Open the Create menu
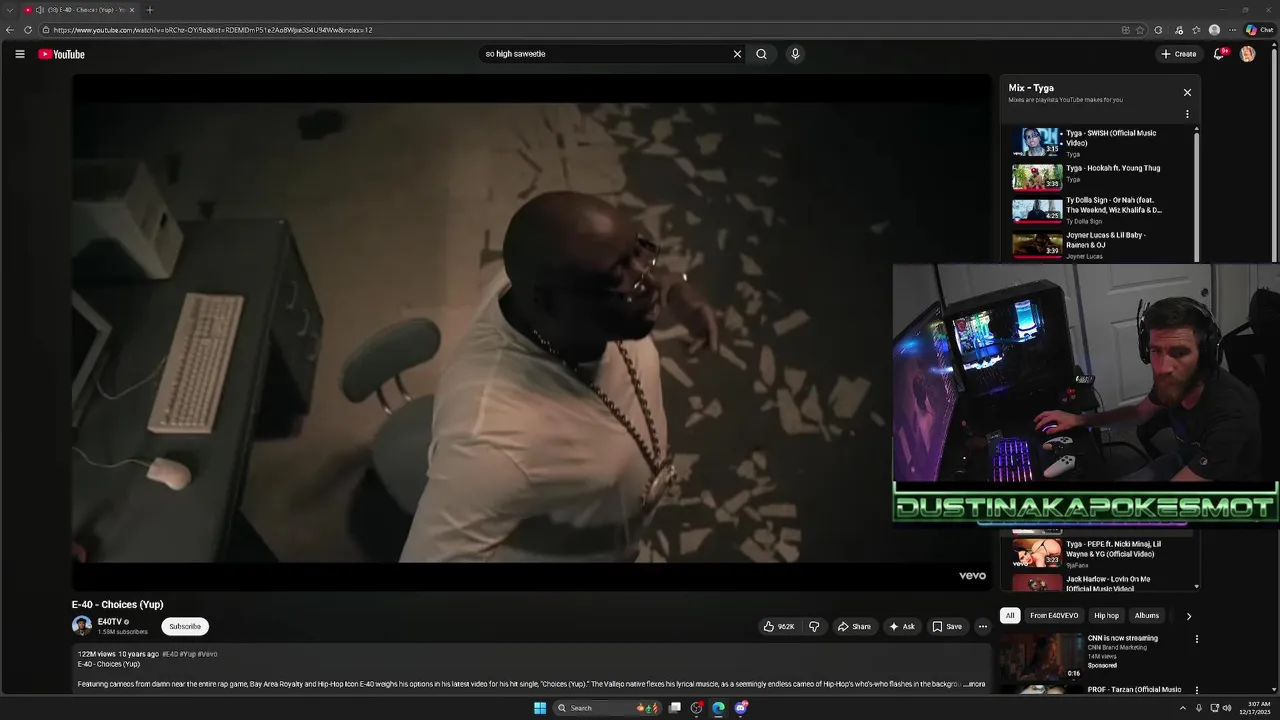This screenshot has width=1280, height=720. coord(1179,54)
